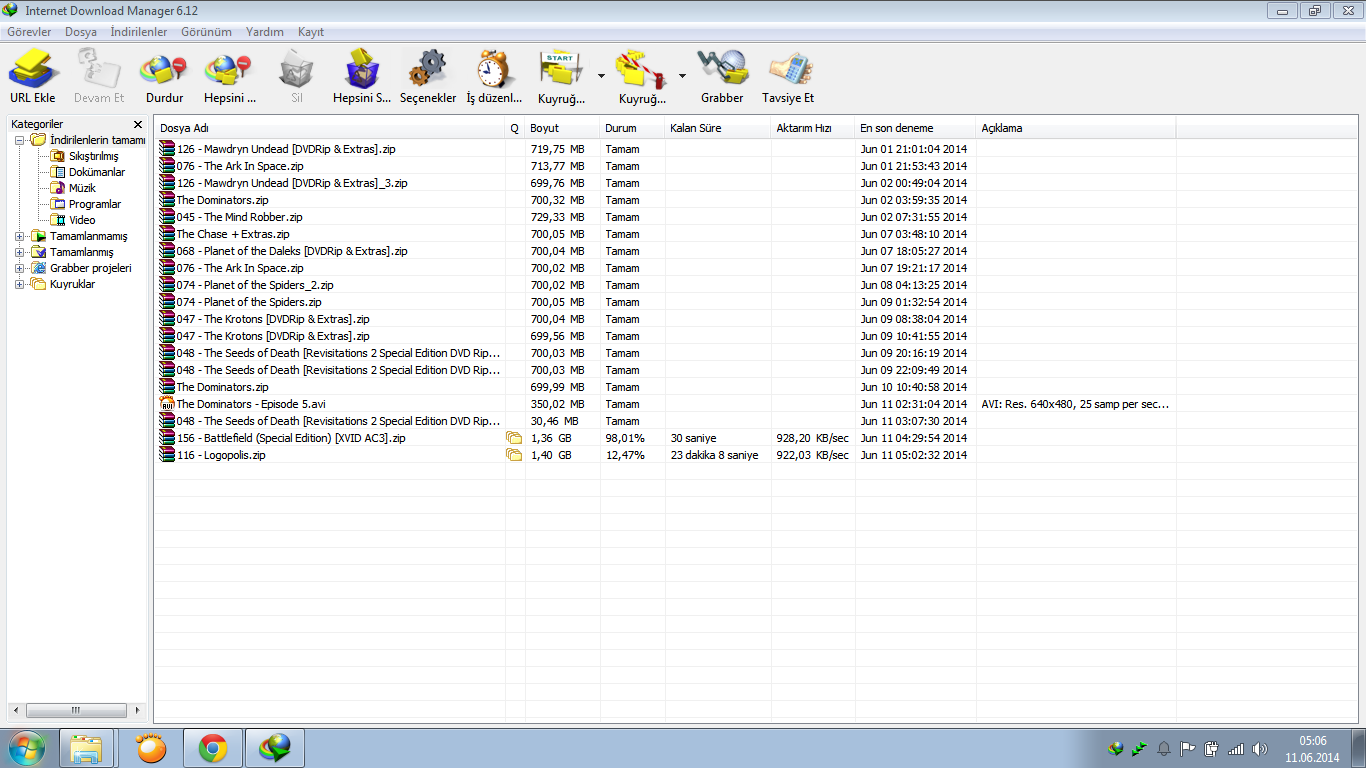The height and width of the screenshot is (768, 1366).
Task: Click the URL Ekle toolbar icon
Action: pos(33,69)
